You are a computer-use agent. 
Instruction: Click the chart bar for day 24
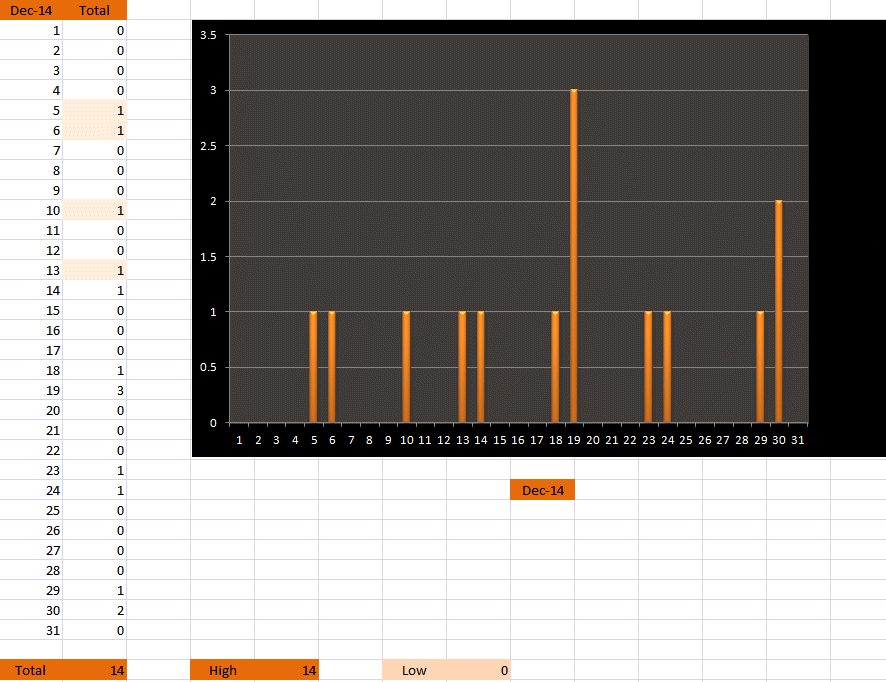tap(667, 367)
